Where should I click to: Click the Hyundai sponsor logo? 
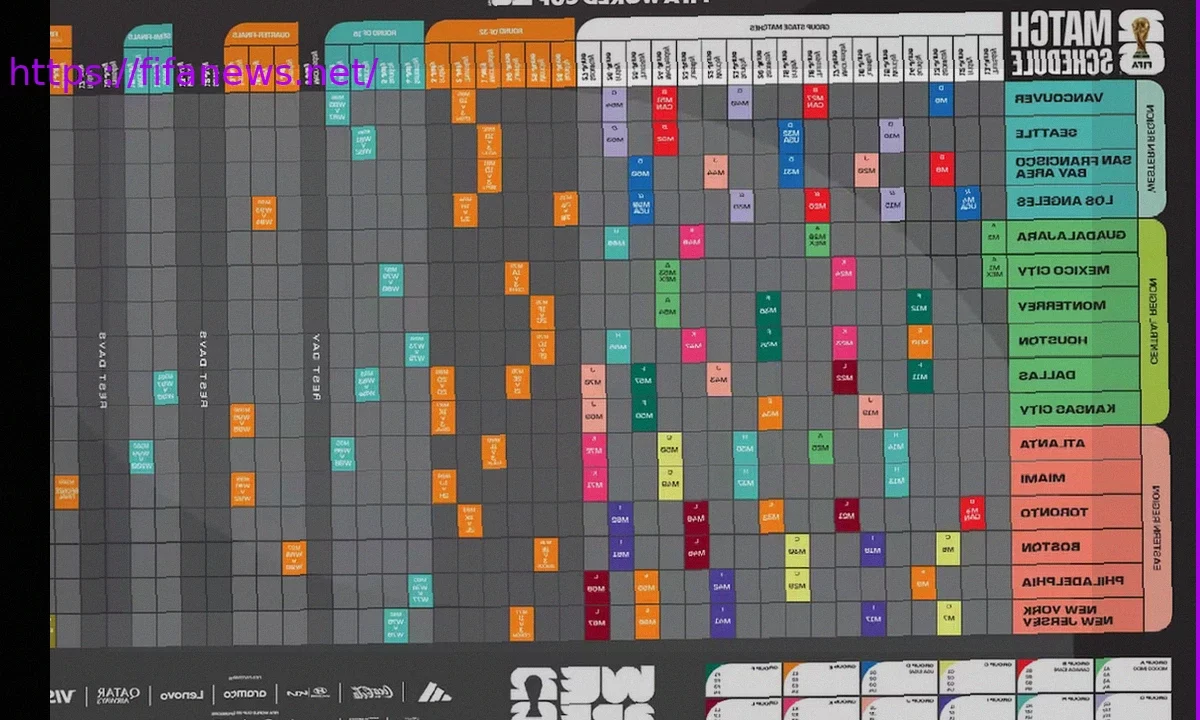pos(308,692)
